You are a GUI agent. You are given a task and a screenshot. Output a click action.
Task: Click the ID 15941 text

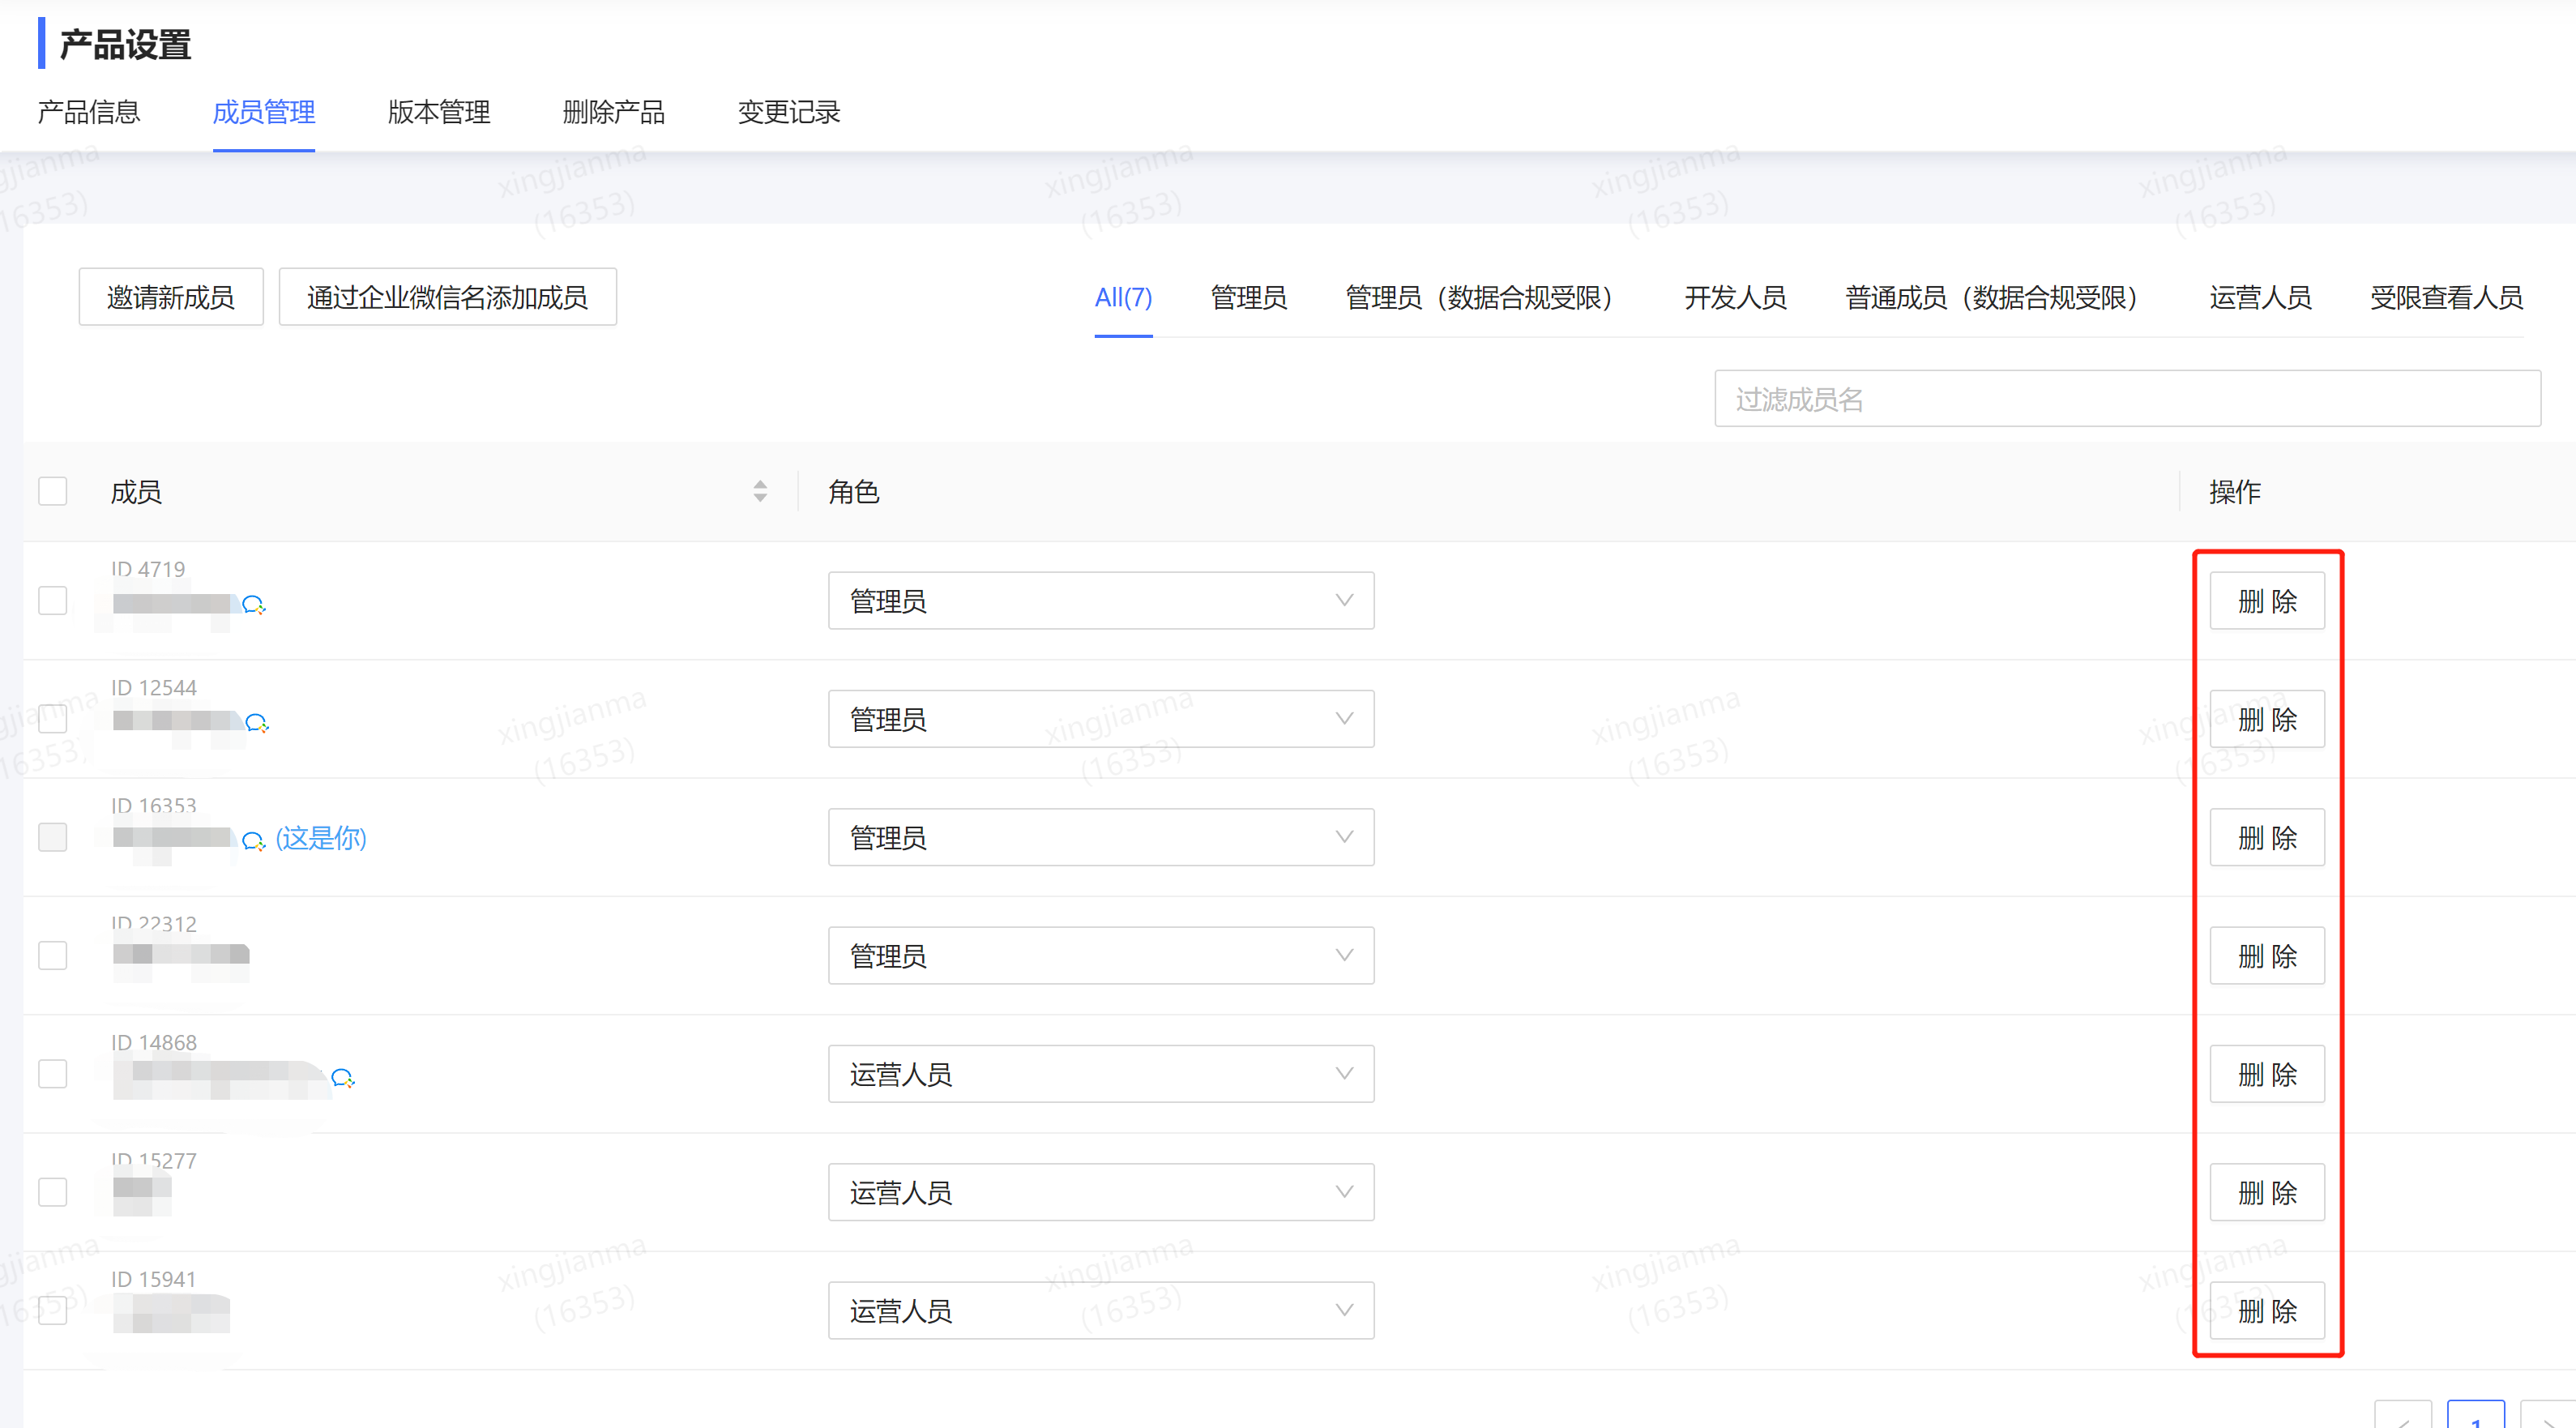pos(153,1279)
